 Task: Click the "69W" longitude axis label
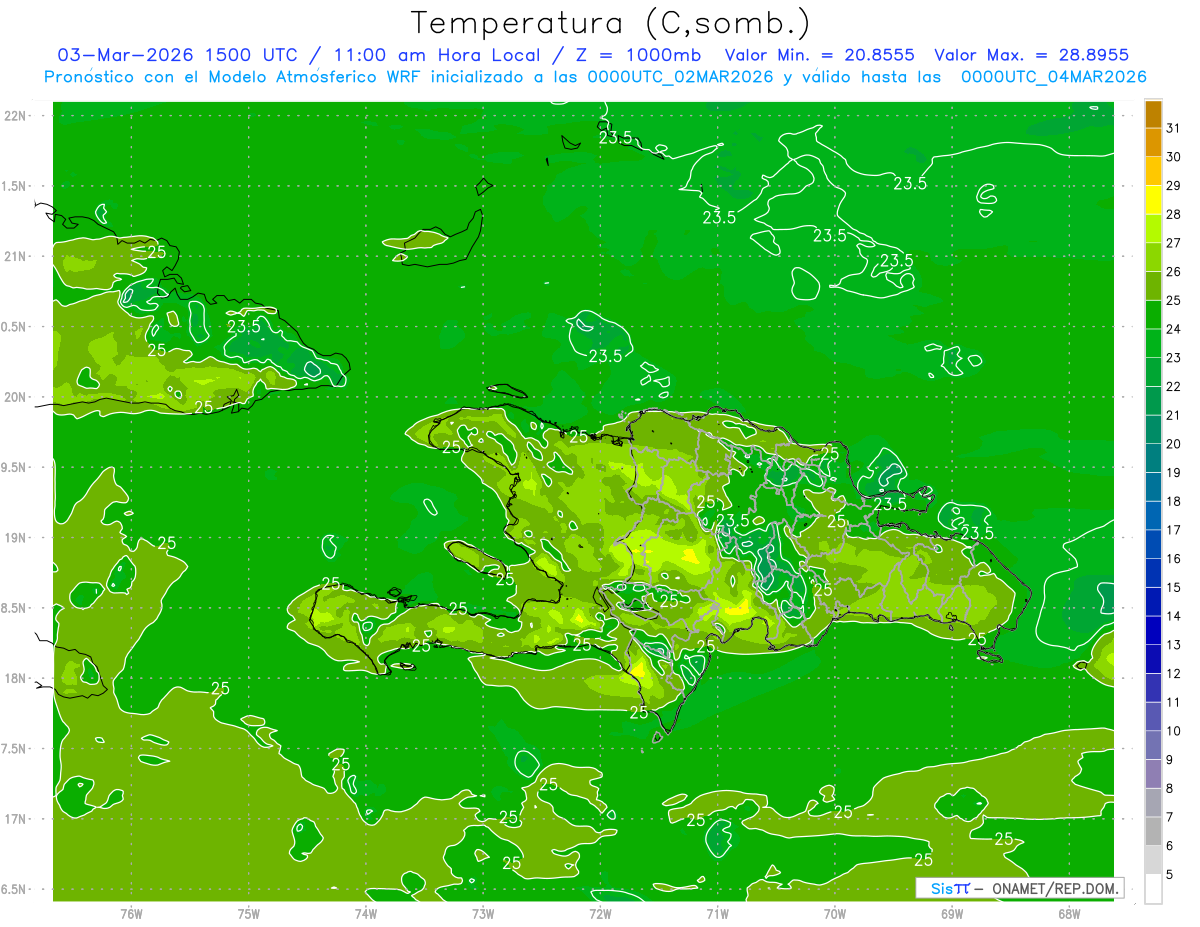[952, 913]
